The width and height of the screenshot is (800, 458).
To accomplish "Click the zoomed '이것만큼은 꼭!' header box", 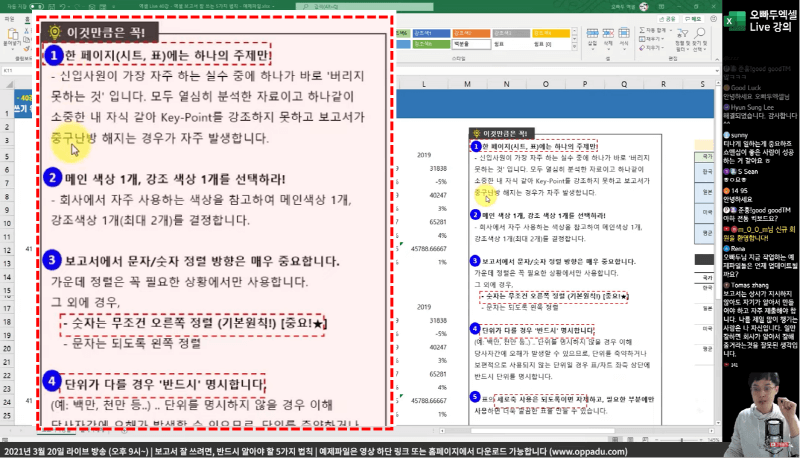I will [99, 33].
